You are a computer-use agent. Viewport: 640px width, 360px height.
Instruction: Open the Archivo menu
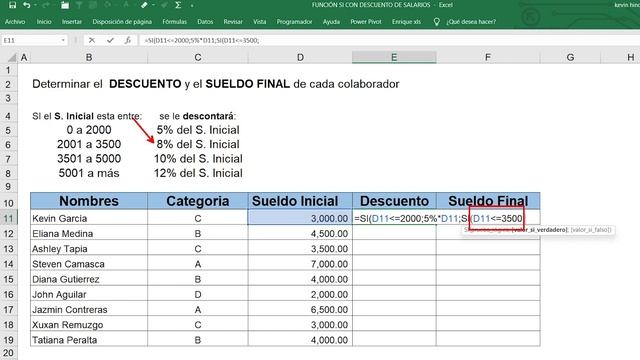point(15,22)
